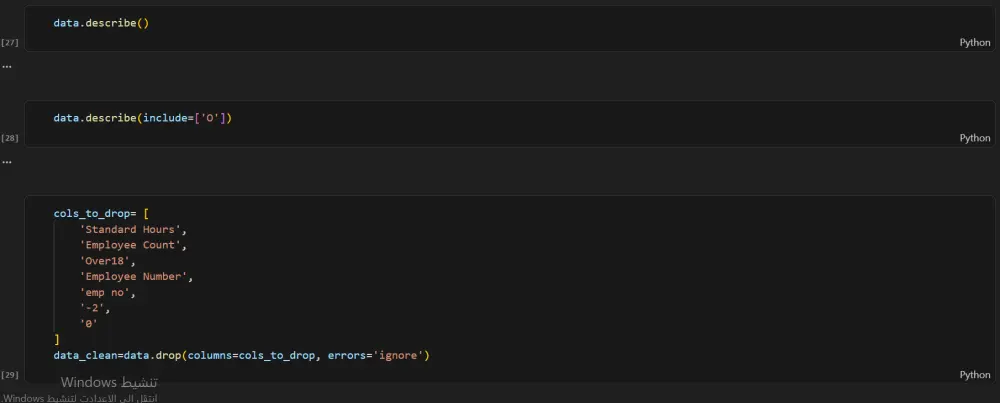Click the 'Employee Count' string line
Viewport: 1000px width, 403px height.
point(133,245)
